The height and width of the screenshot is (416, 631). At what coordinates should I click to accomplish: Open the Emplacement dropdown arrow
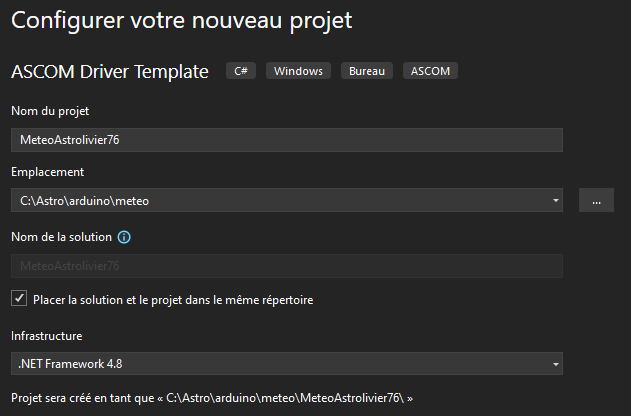point(555,201)
